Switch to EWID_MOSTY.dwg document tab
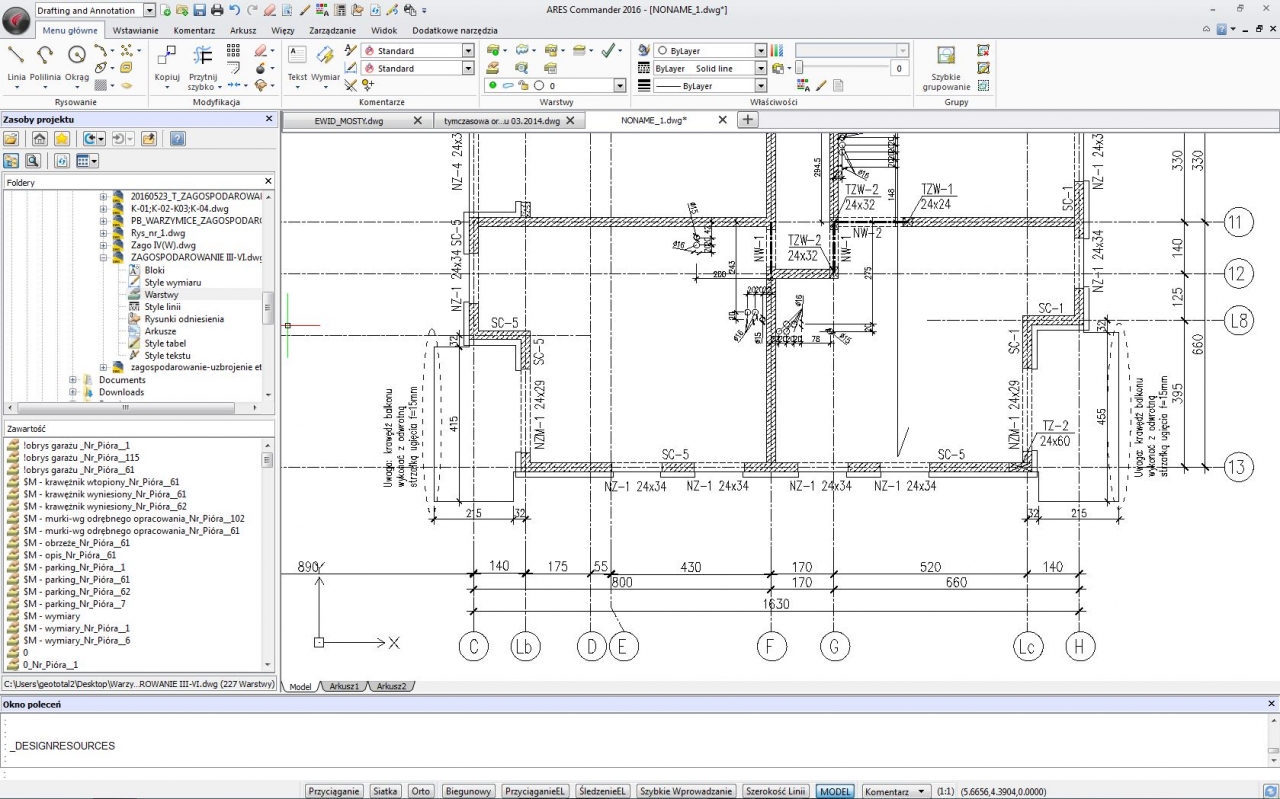This screenshot has height=799, width=1280. 349,120
